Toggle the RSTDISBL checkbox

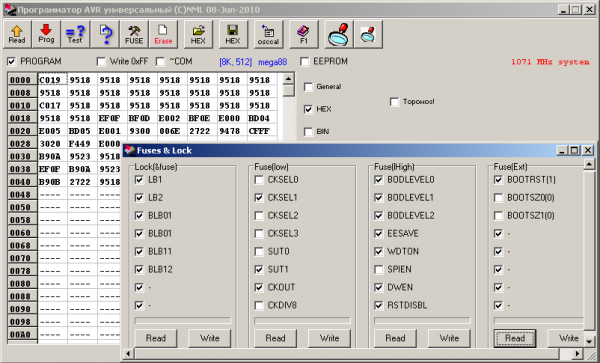coord(379,306)
